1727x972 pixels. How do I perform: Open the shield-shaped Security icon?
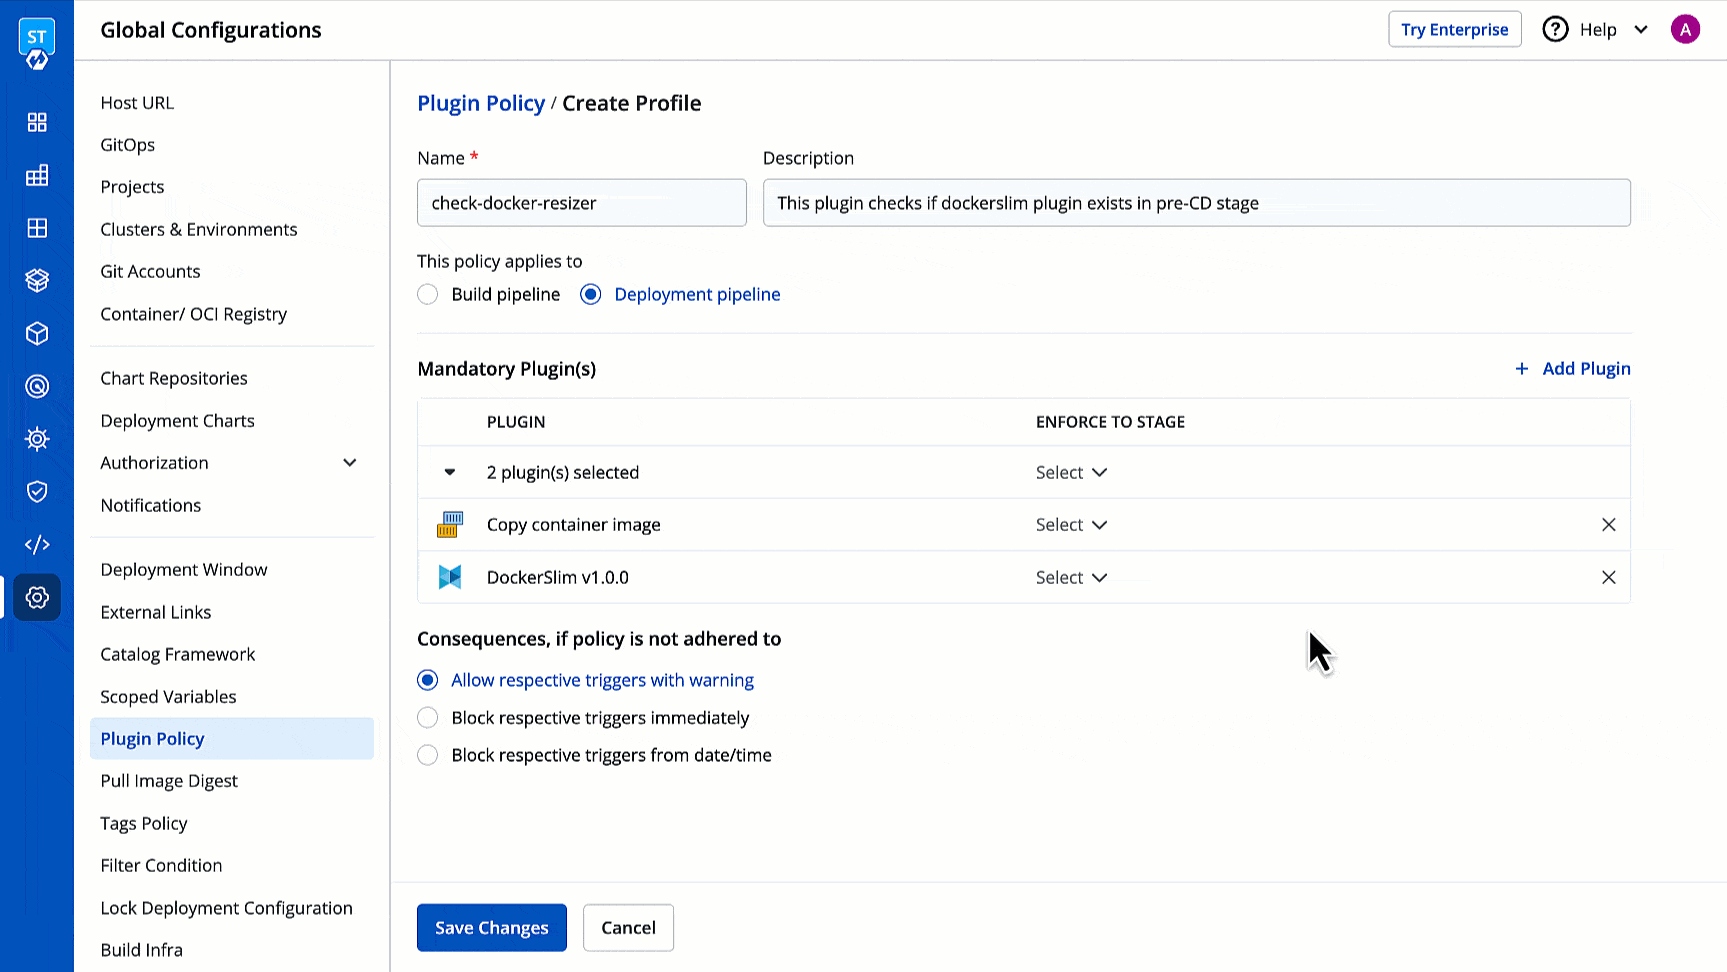click(37, 491)
